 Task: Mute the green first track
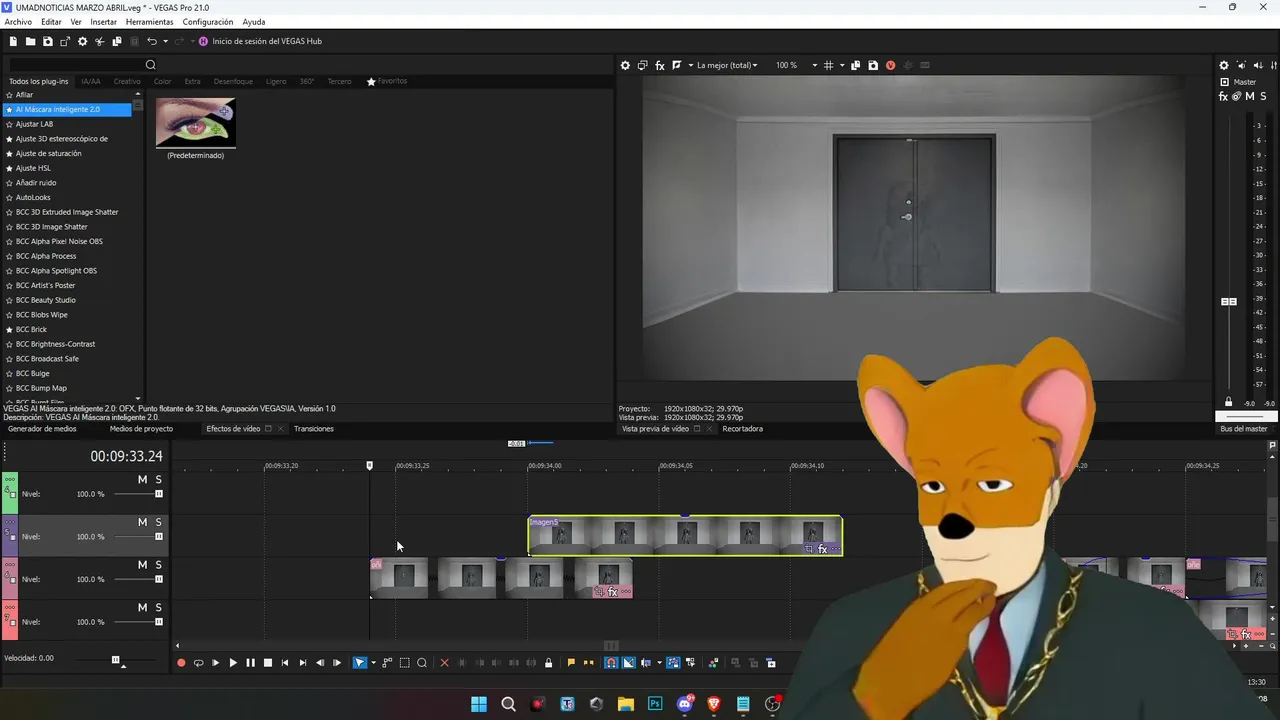(x=142, y=480)
